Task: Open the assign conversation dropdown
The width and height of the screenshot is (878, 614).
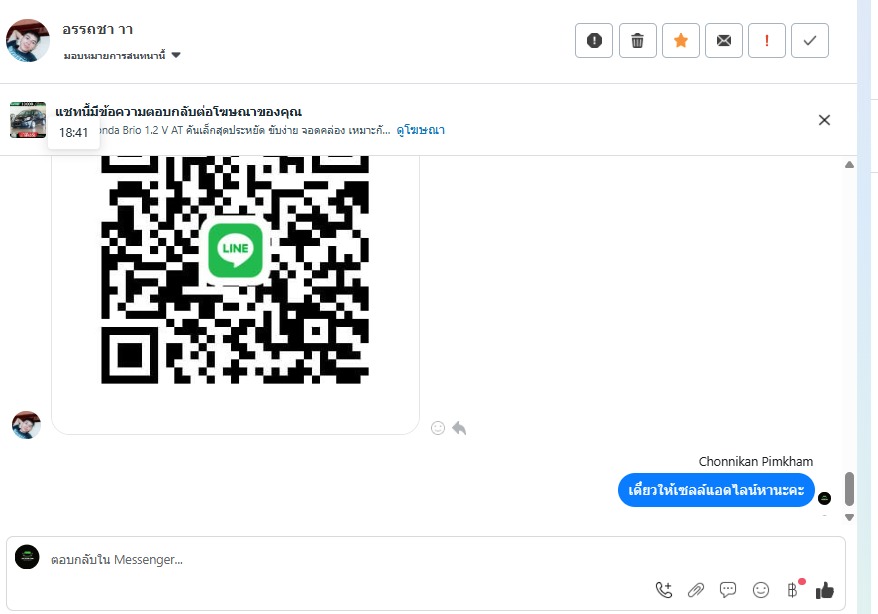Action: click(x=122, y=55)
